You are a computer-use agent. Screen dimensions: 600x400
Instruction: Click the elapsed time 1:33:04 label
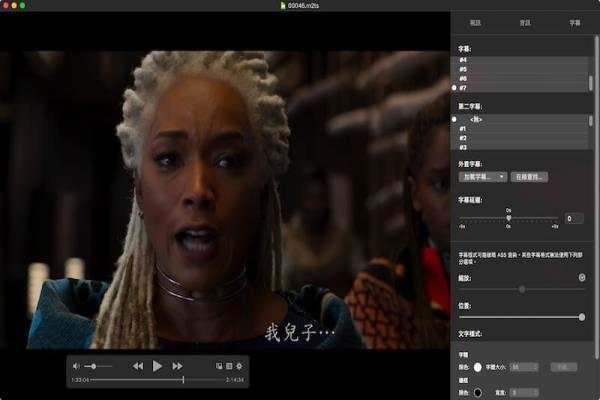coord(80,380)
